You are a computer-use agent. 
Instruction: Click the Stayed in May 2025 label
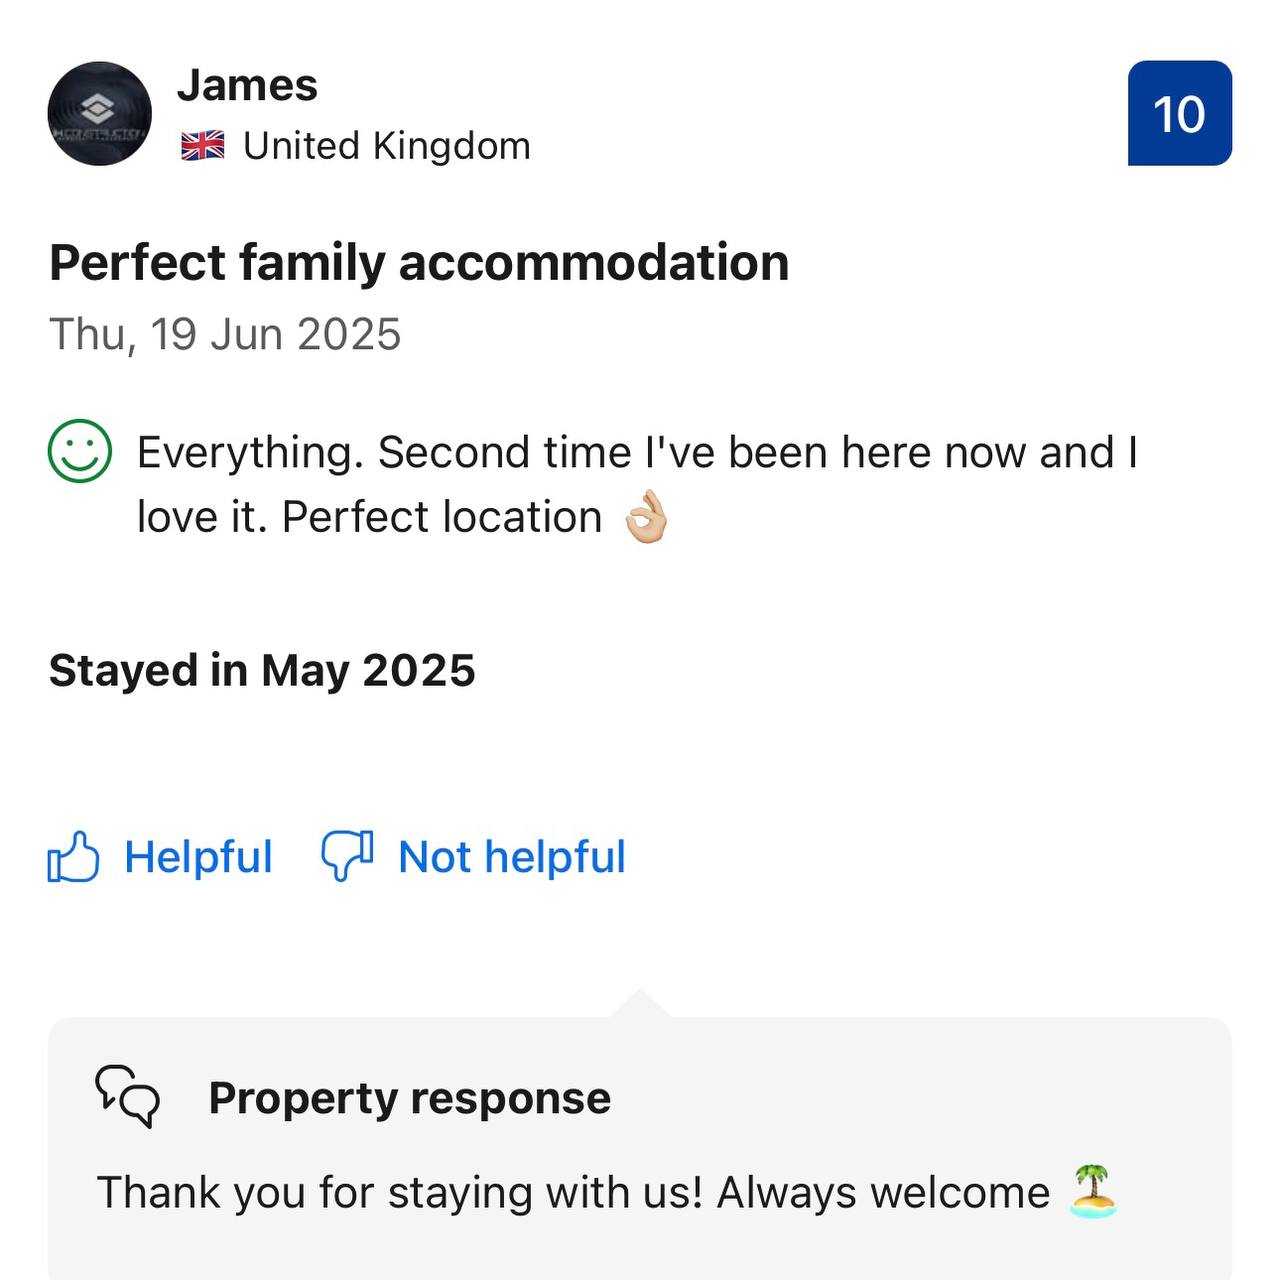click(262, 670)
